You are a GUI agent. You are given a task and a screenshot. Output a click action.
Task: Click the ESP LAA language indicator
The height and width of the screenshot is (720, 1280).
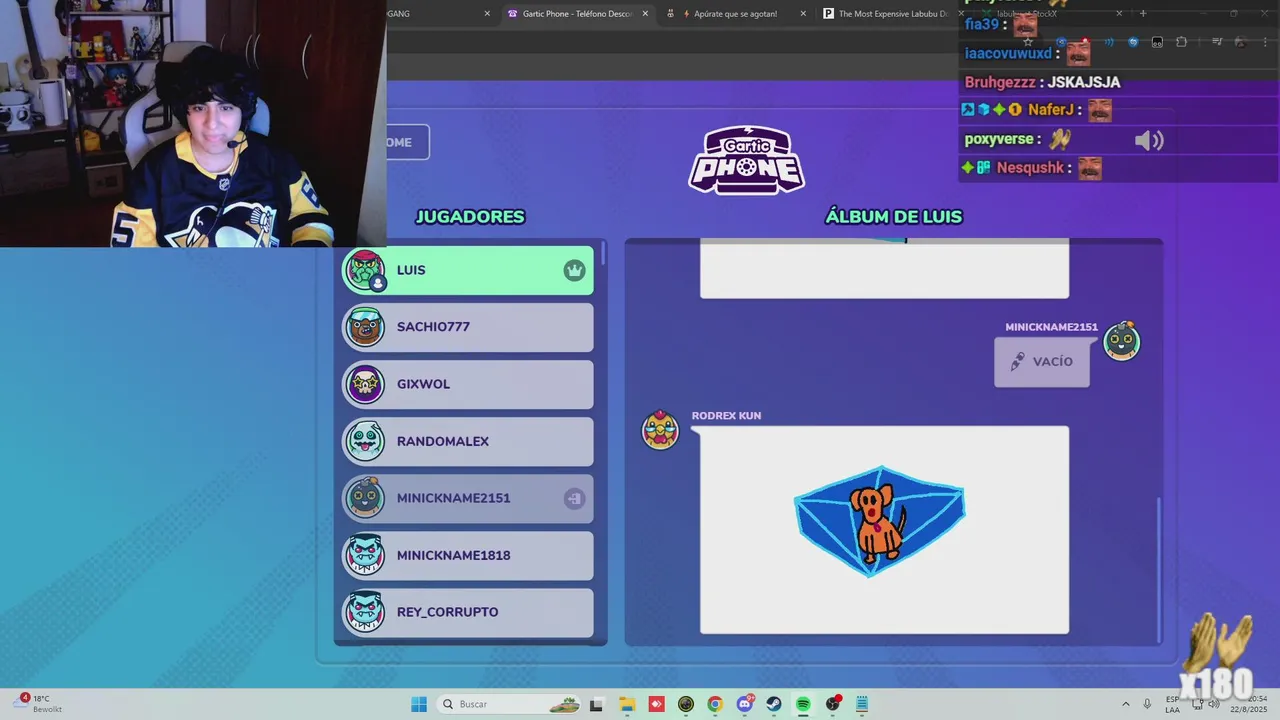tap(1172, 704)
